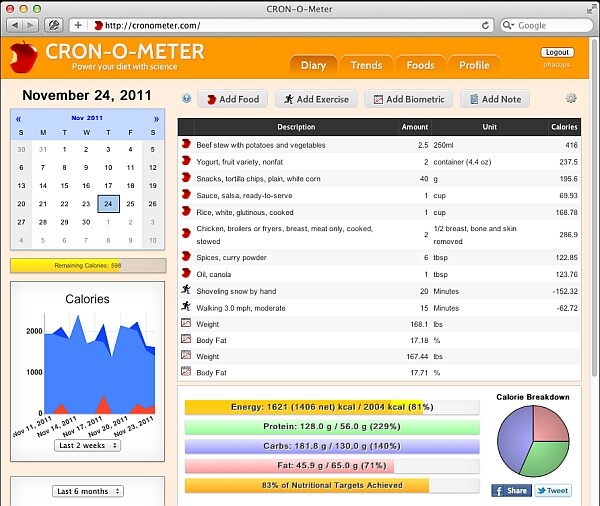The width and height of the screenshot is (600, 506).
Task: Click the runner icon beside Shoveling snow row
Action: (x=186, y=289)
